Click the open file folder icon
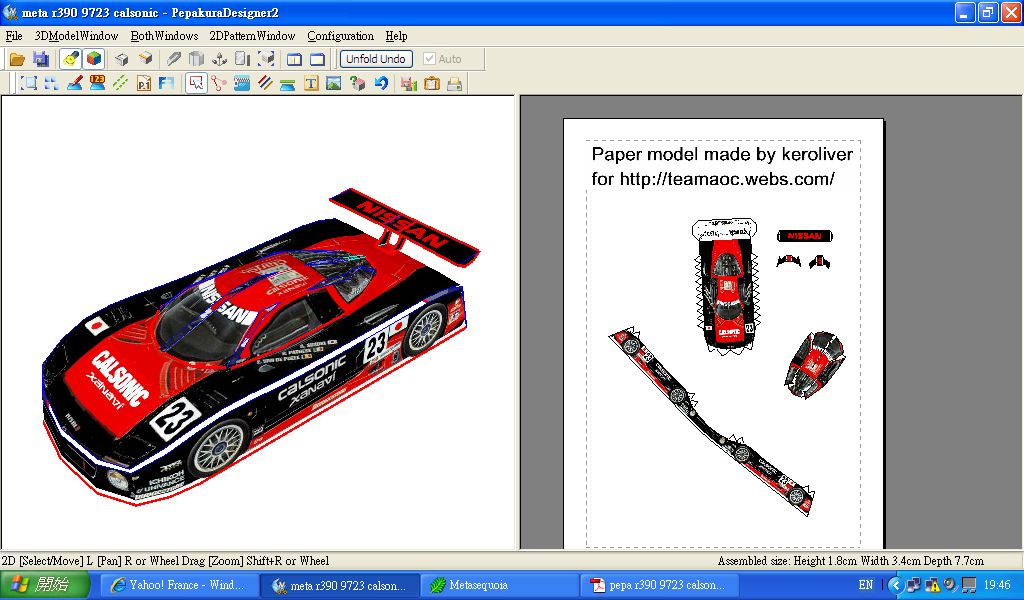The height and width of the screenshot is (600, 1024). click(x=17, y=59)
